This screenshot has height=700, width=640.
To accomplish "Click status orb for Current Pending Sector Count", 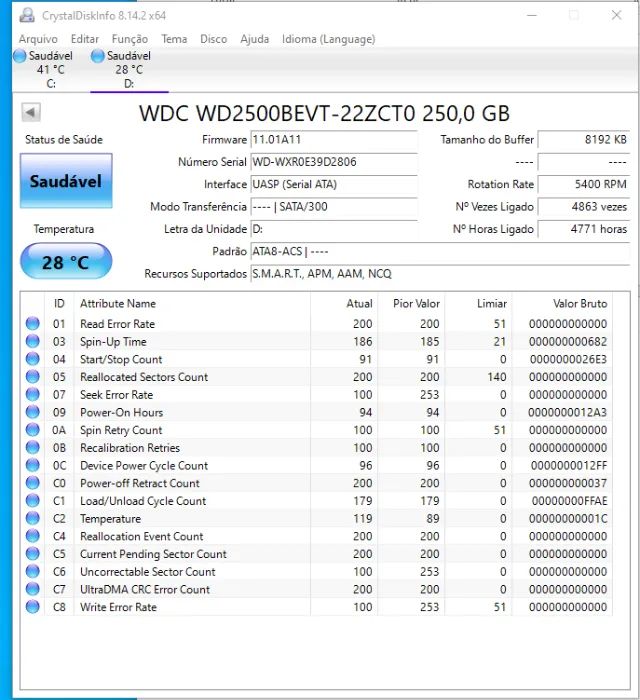I will pyautogui.click(x=33, y=554).
